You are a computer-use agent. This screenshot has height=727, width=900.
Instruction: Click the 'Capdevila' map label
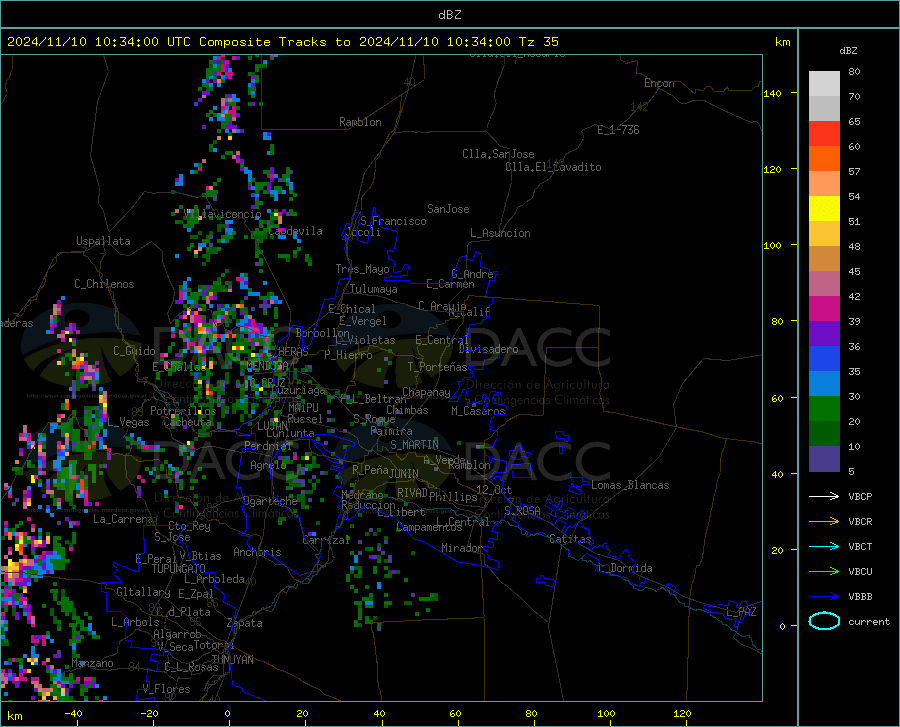click(x=296, y=231)
